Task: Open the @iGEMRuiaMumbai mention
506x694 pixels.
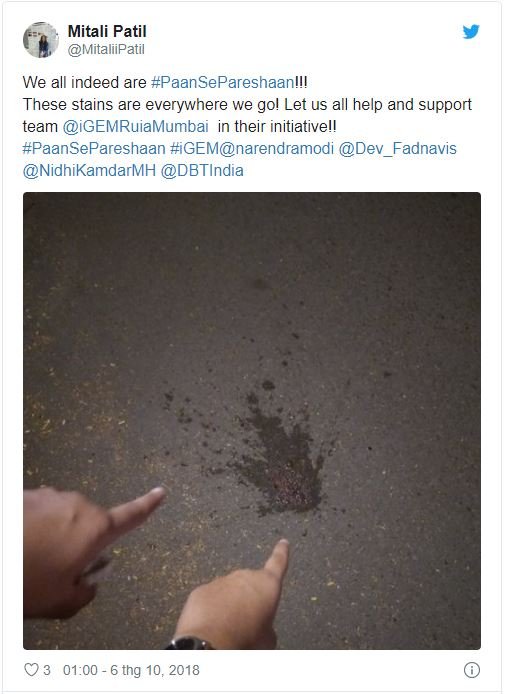Action: (x=135, y=127)
